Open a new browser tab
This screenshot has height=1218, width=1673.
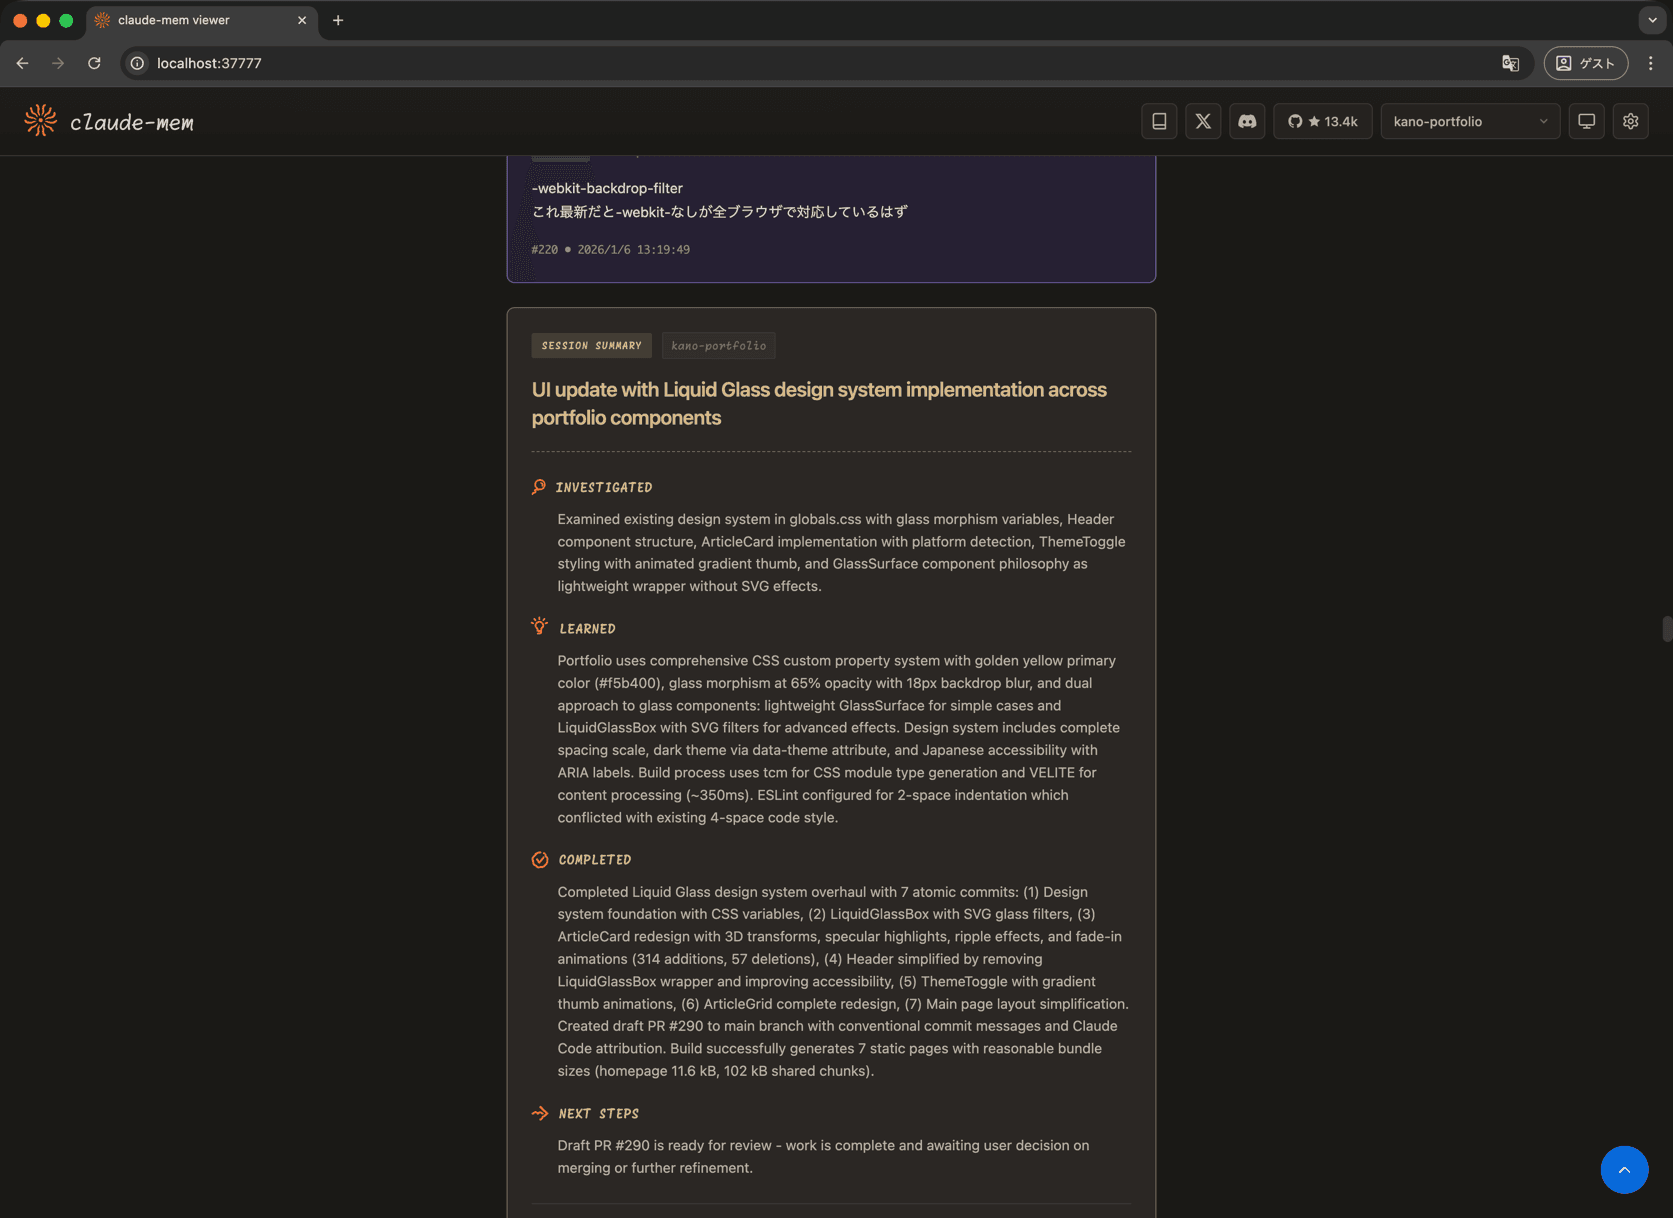tap(338, 20)
